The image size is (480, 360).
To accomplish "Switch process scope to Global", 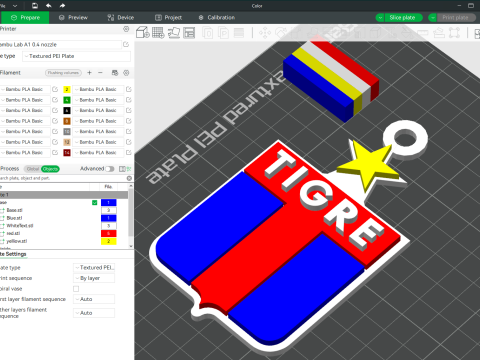I will pyautogui.click(x=33, y=169).
